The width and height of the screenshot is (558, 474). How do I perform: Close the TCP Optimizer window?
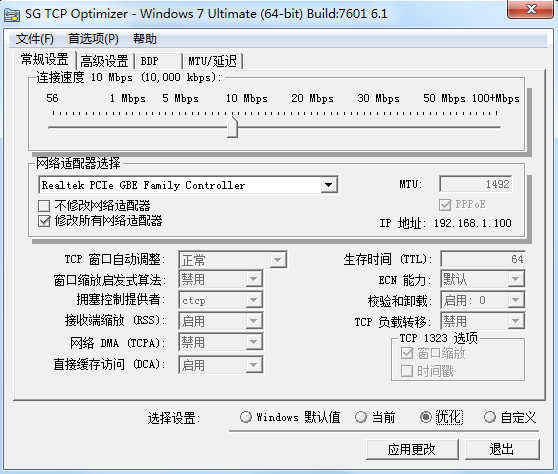click(x=530, y=9)
